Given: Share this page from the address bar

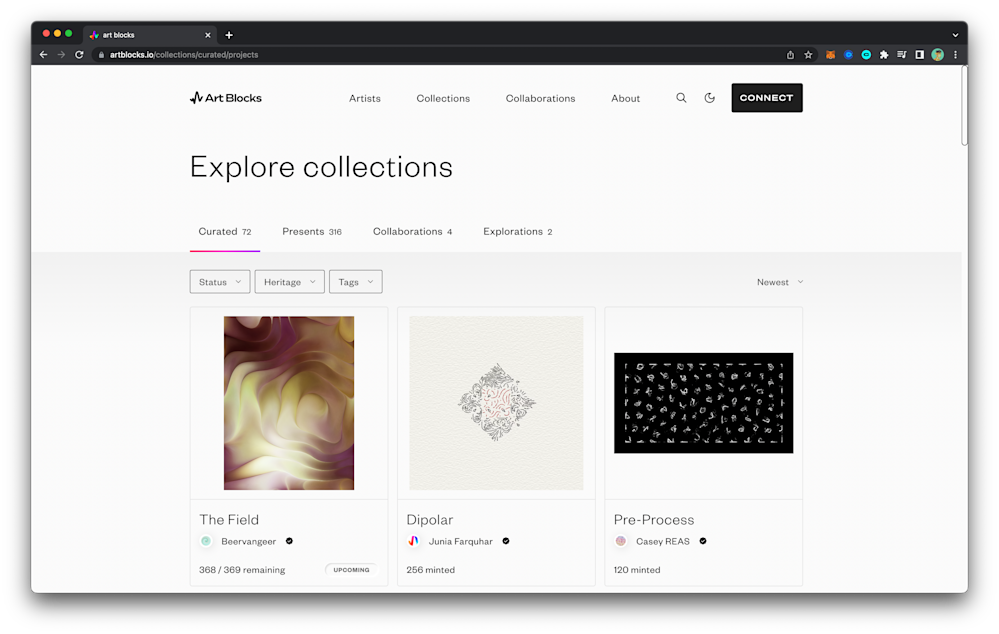Looking at the screenshot, I should (x=790, y=55).
